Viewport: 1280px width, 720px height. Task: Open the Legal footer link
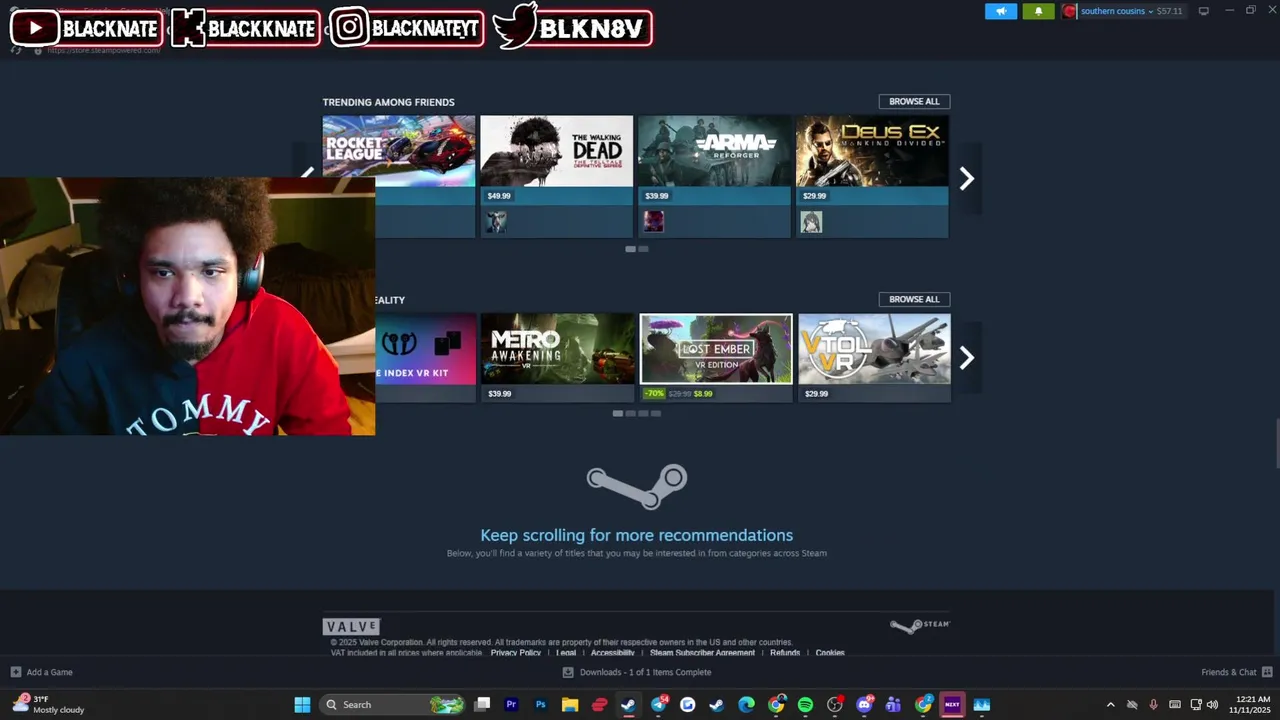pos(566,653)
